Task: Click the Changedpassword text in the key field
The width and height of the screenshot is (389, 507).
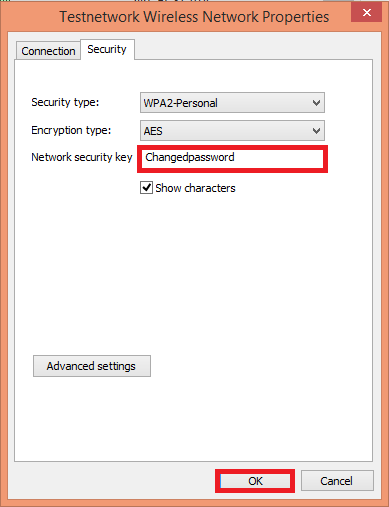Action: (190, 157)
